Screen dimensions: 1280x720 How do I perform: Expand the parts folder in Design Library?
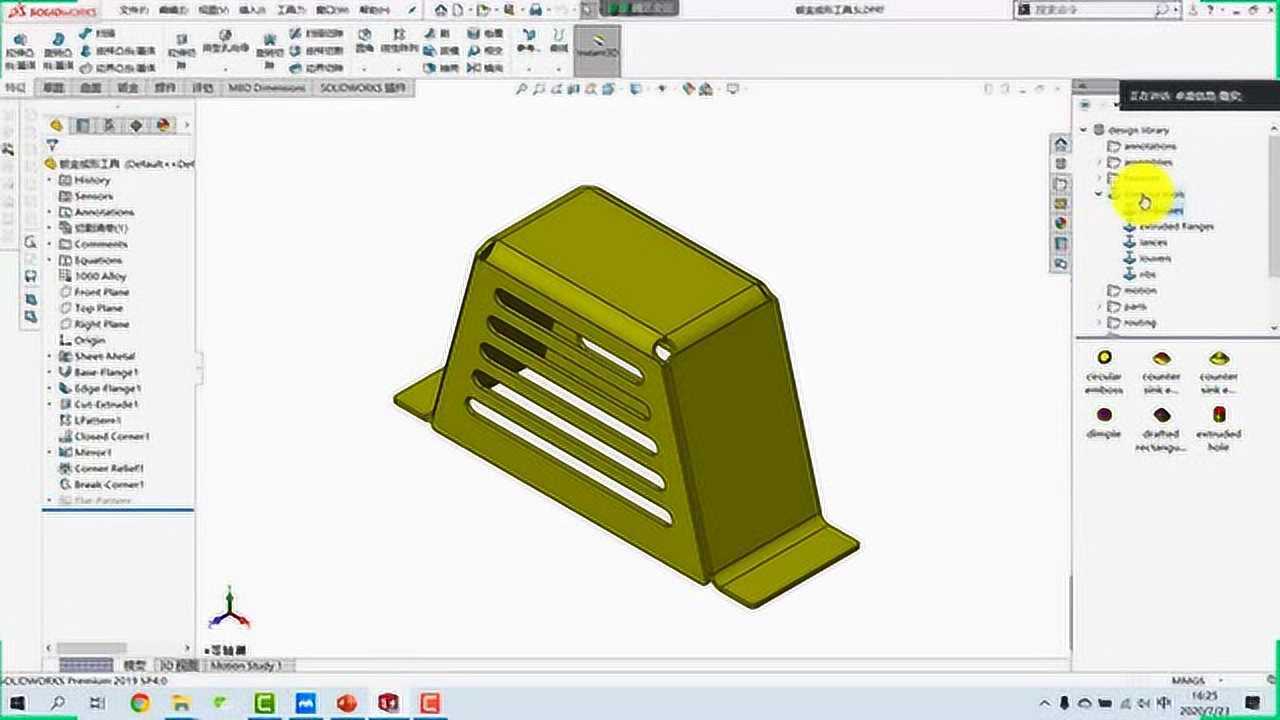pyautogui.click(x=1098, y=306)
